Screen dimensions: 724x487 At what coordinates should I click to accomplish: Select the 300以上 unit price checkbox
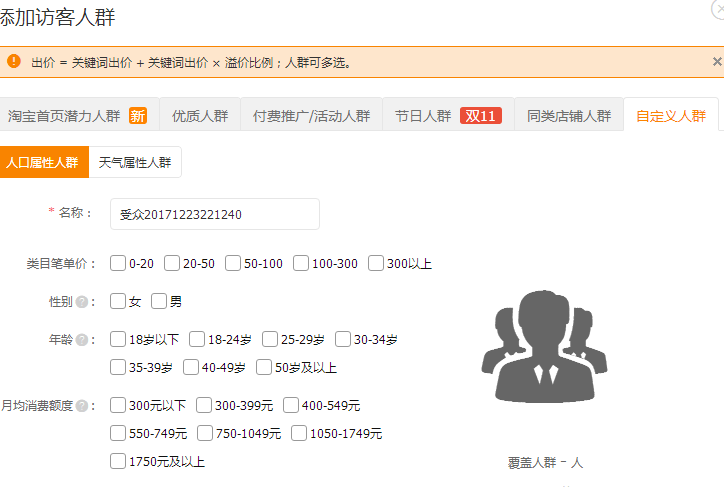[376, 264]
